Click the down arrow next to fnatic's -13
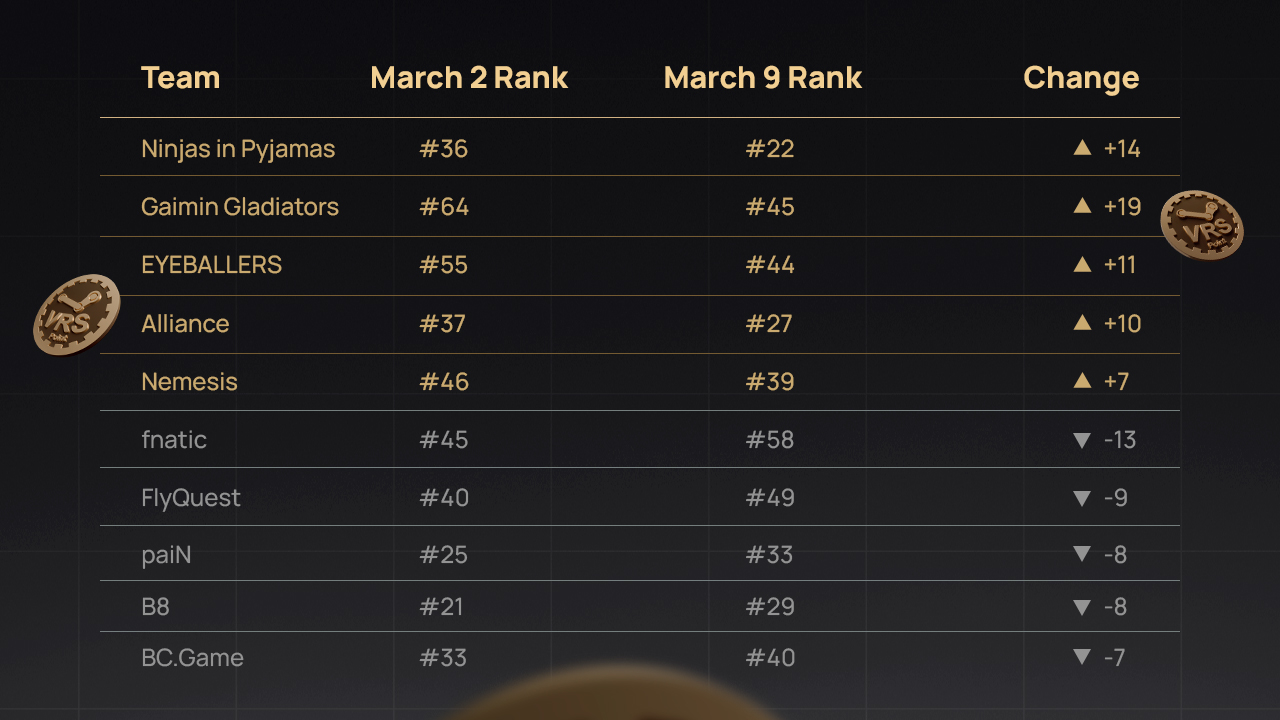Viewport: 1280px width, 720px height. (1081, 440)
